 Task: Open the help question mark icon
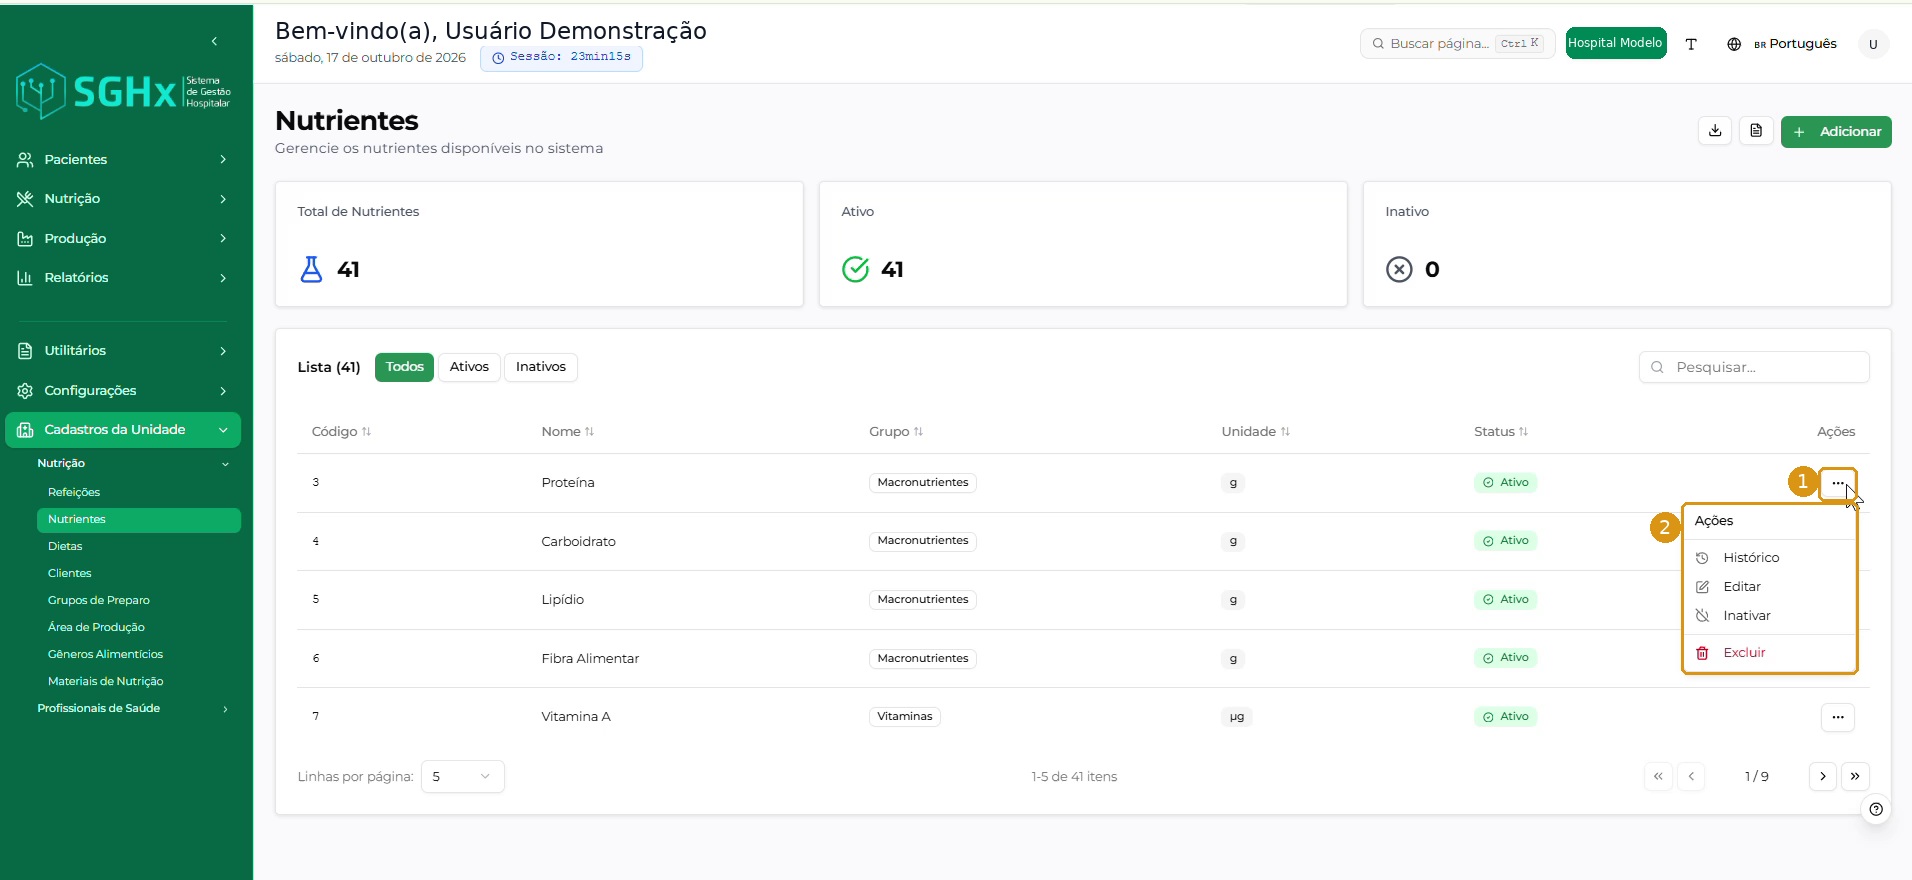pos(1876,809)
